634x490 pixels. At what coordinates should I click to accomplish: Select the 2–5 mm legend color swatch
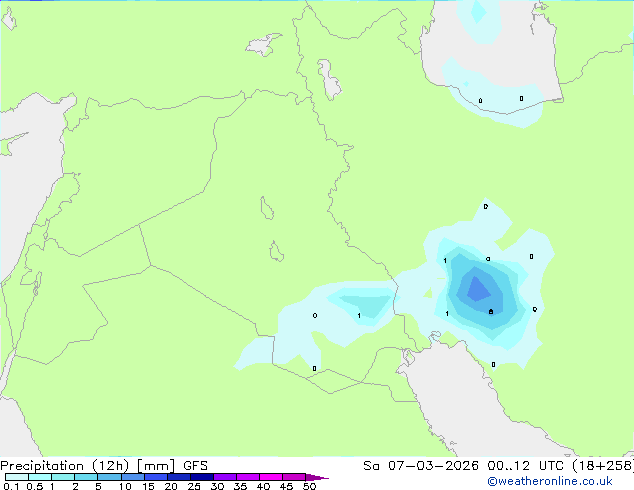(86, 477)
